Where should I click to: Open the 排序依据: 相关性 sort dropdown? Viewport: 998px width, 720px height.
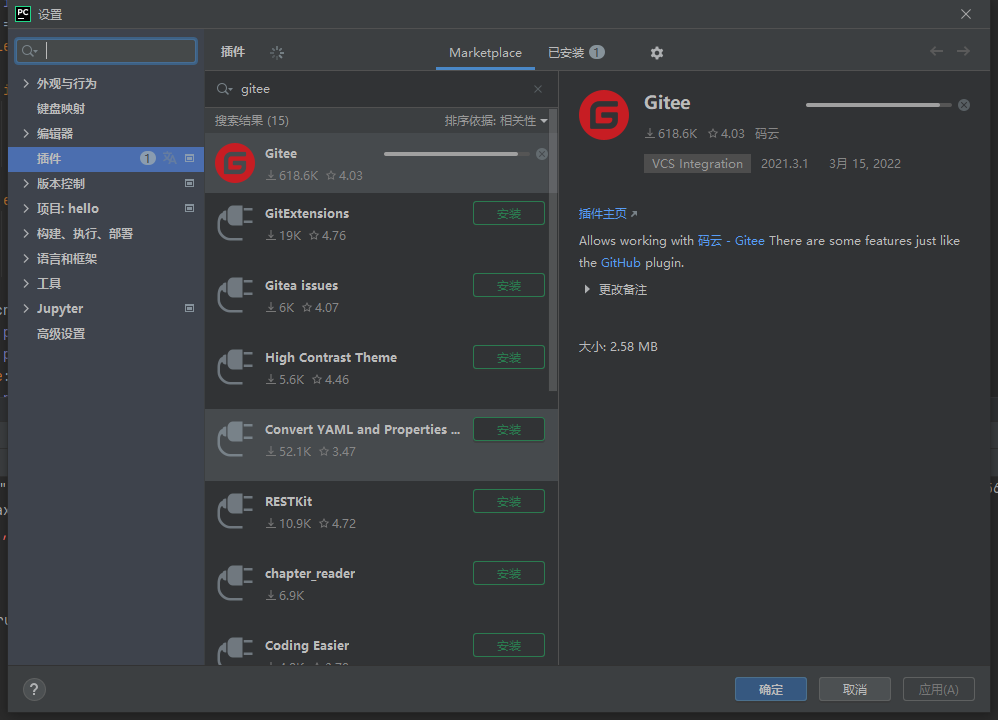tap(495, 121)
